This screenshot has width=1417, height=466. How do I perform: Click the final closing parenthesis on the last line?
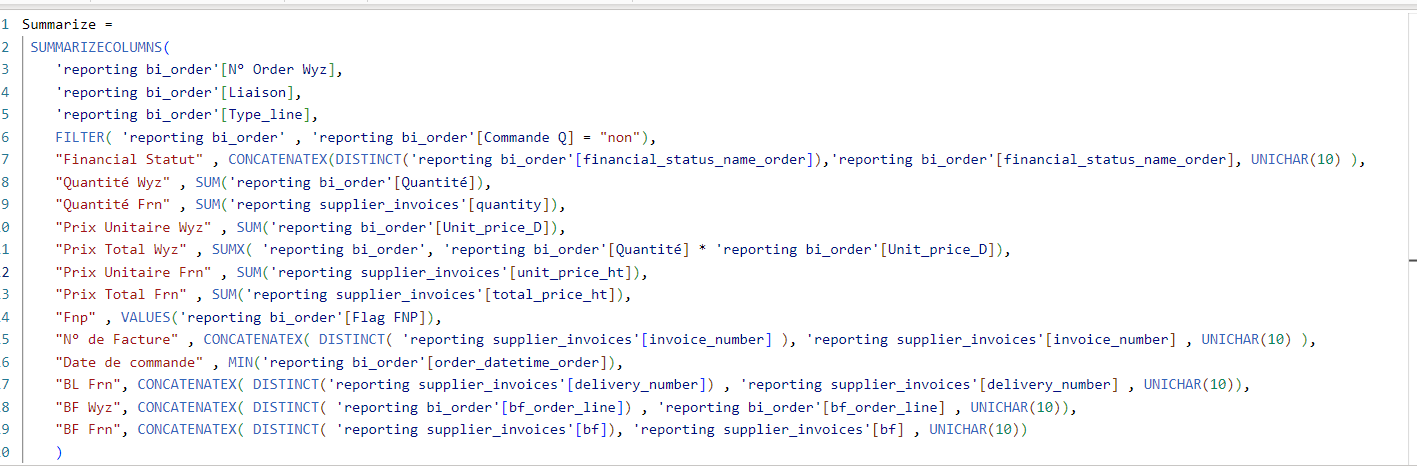click(59, 452)
